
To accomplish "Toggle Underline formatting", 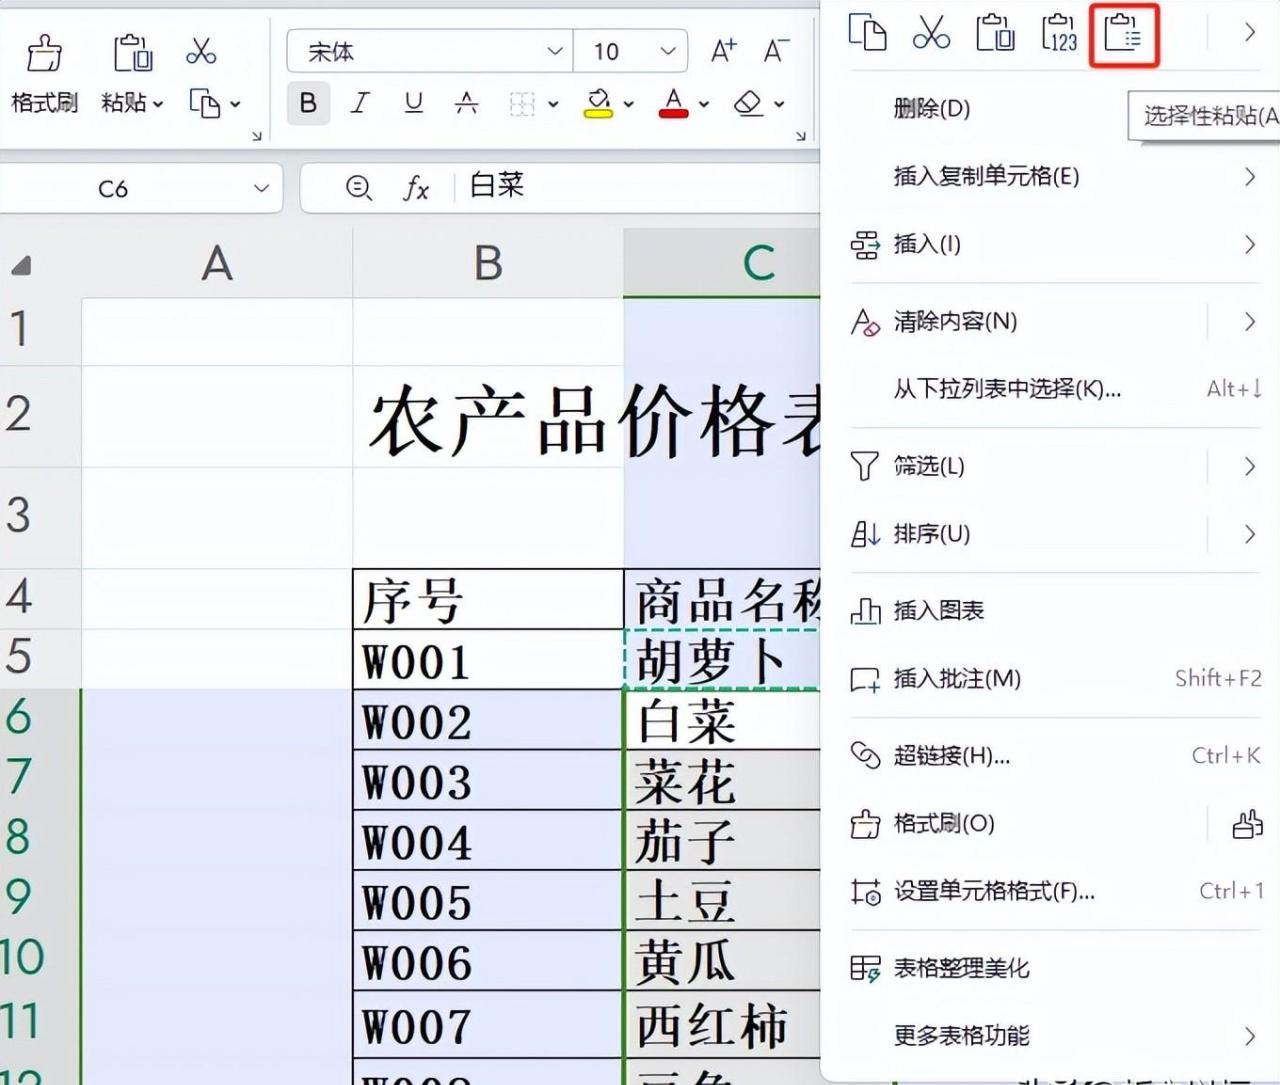I will click(413, 103).
